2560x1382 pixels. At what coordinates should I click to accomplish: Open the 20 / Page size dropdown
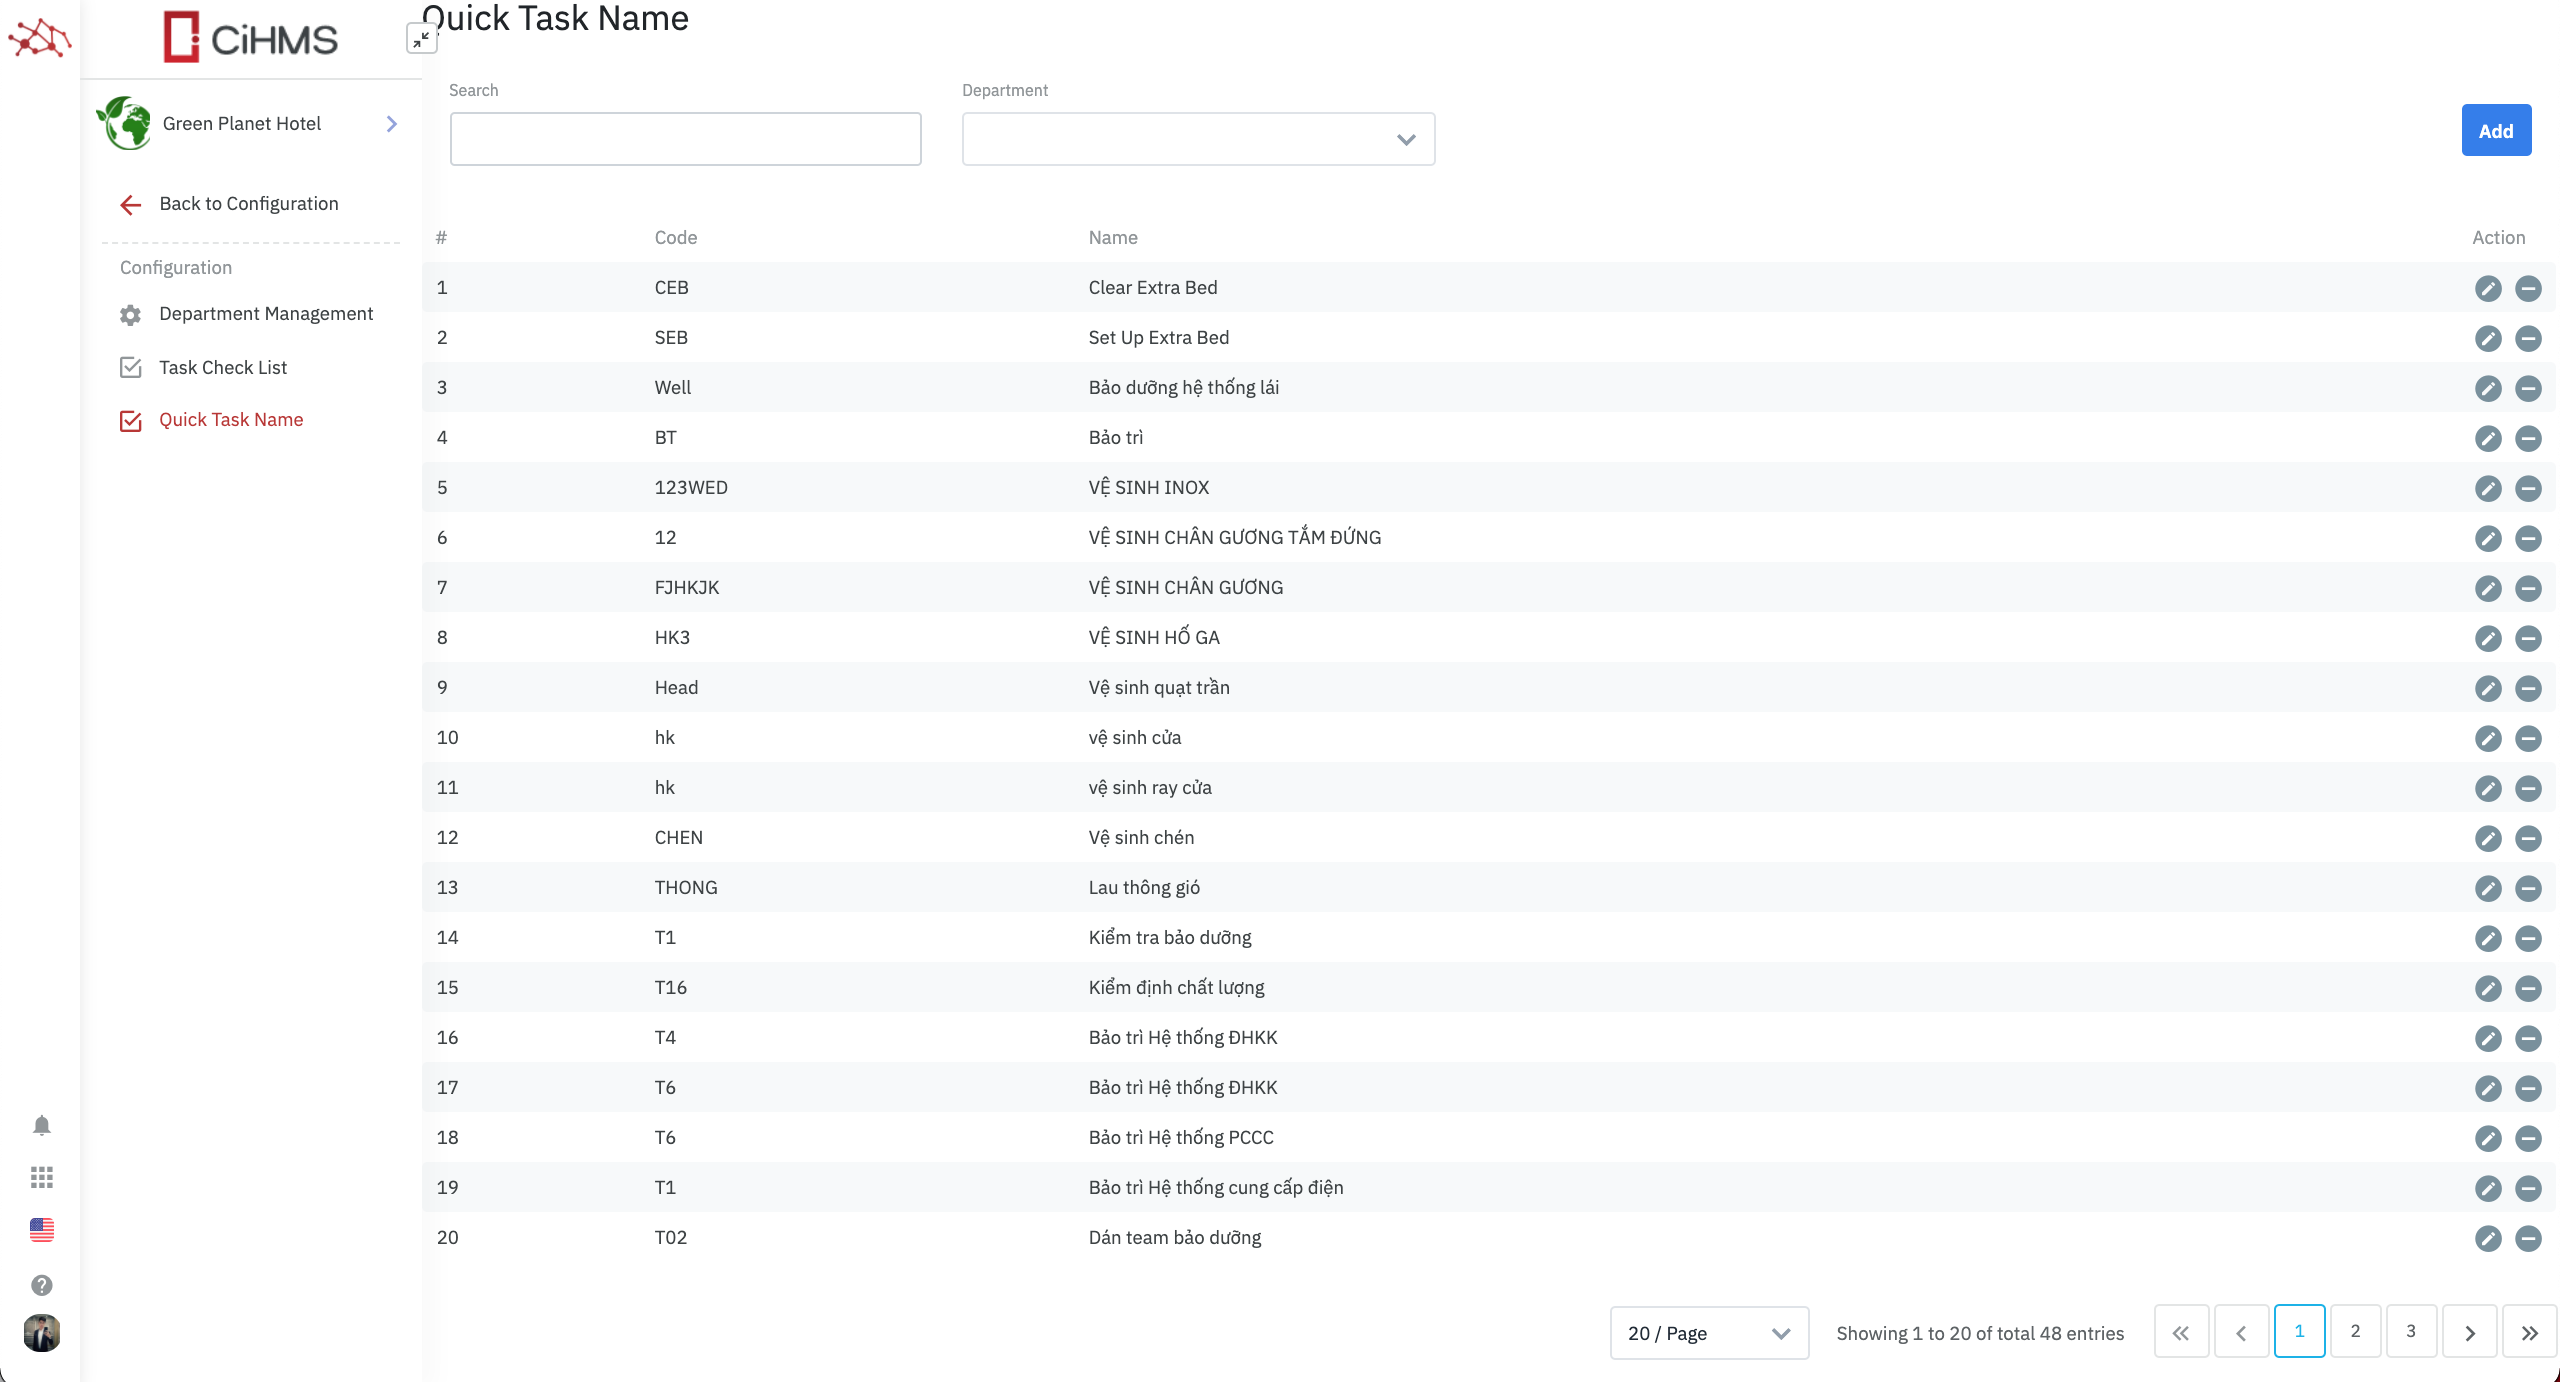pyautogui.click(x=1708, y=1333)
